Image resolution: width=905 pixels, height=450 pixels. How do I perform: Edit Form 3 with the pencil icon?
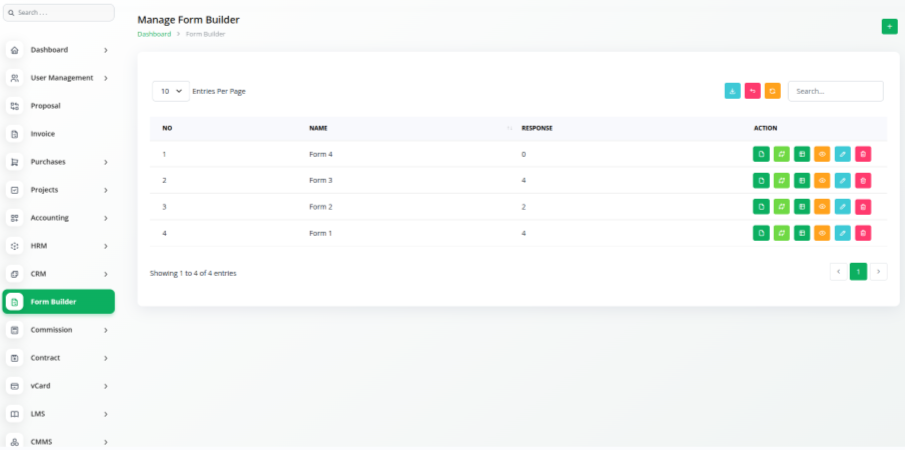(x=843, y=180)
